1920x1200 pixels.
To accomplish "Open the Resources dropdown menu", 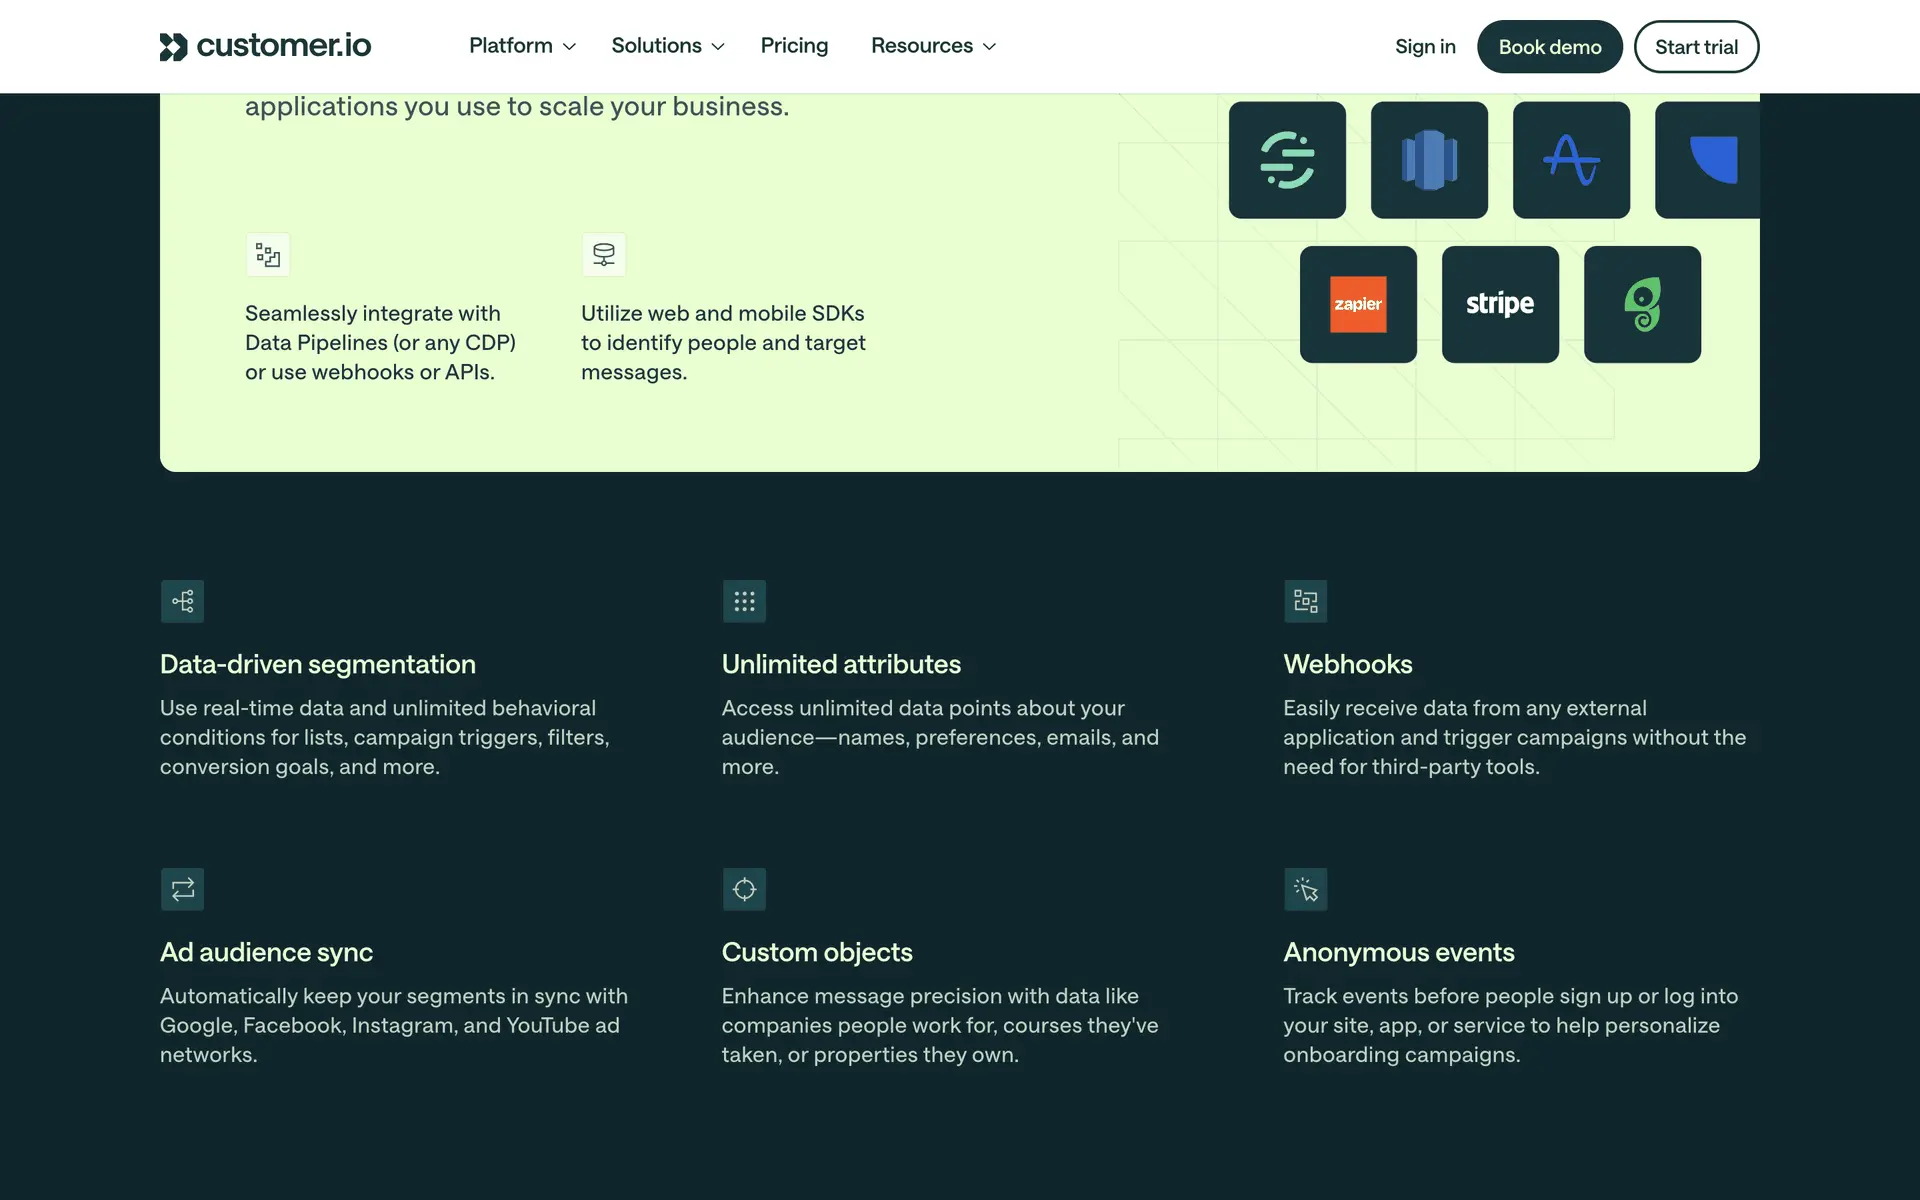I will pos(933,46).
